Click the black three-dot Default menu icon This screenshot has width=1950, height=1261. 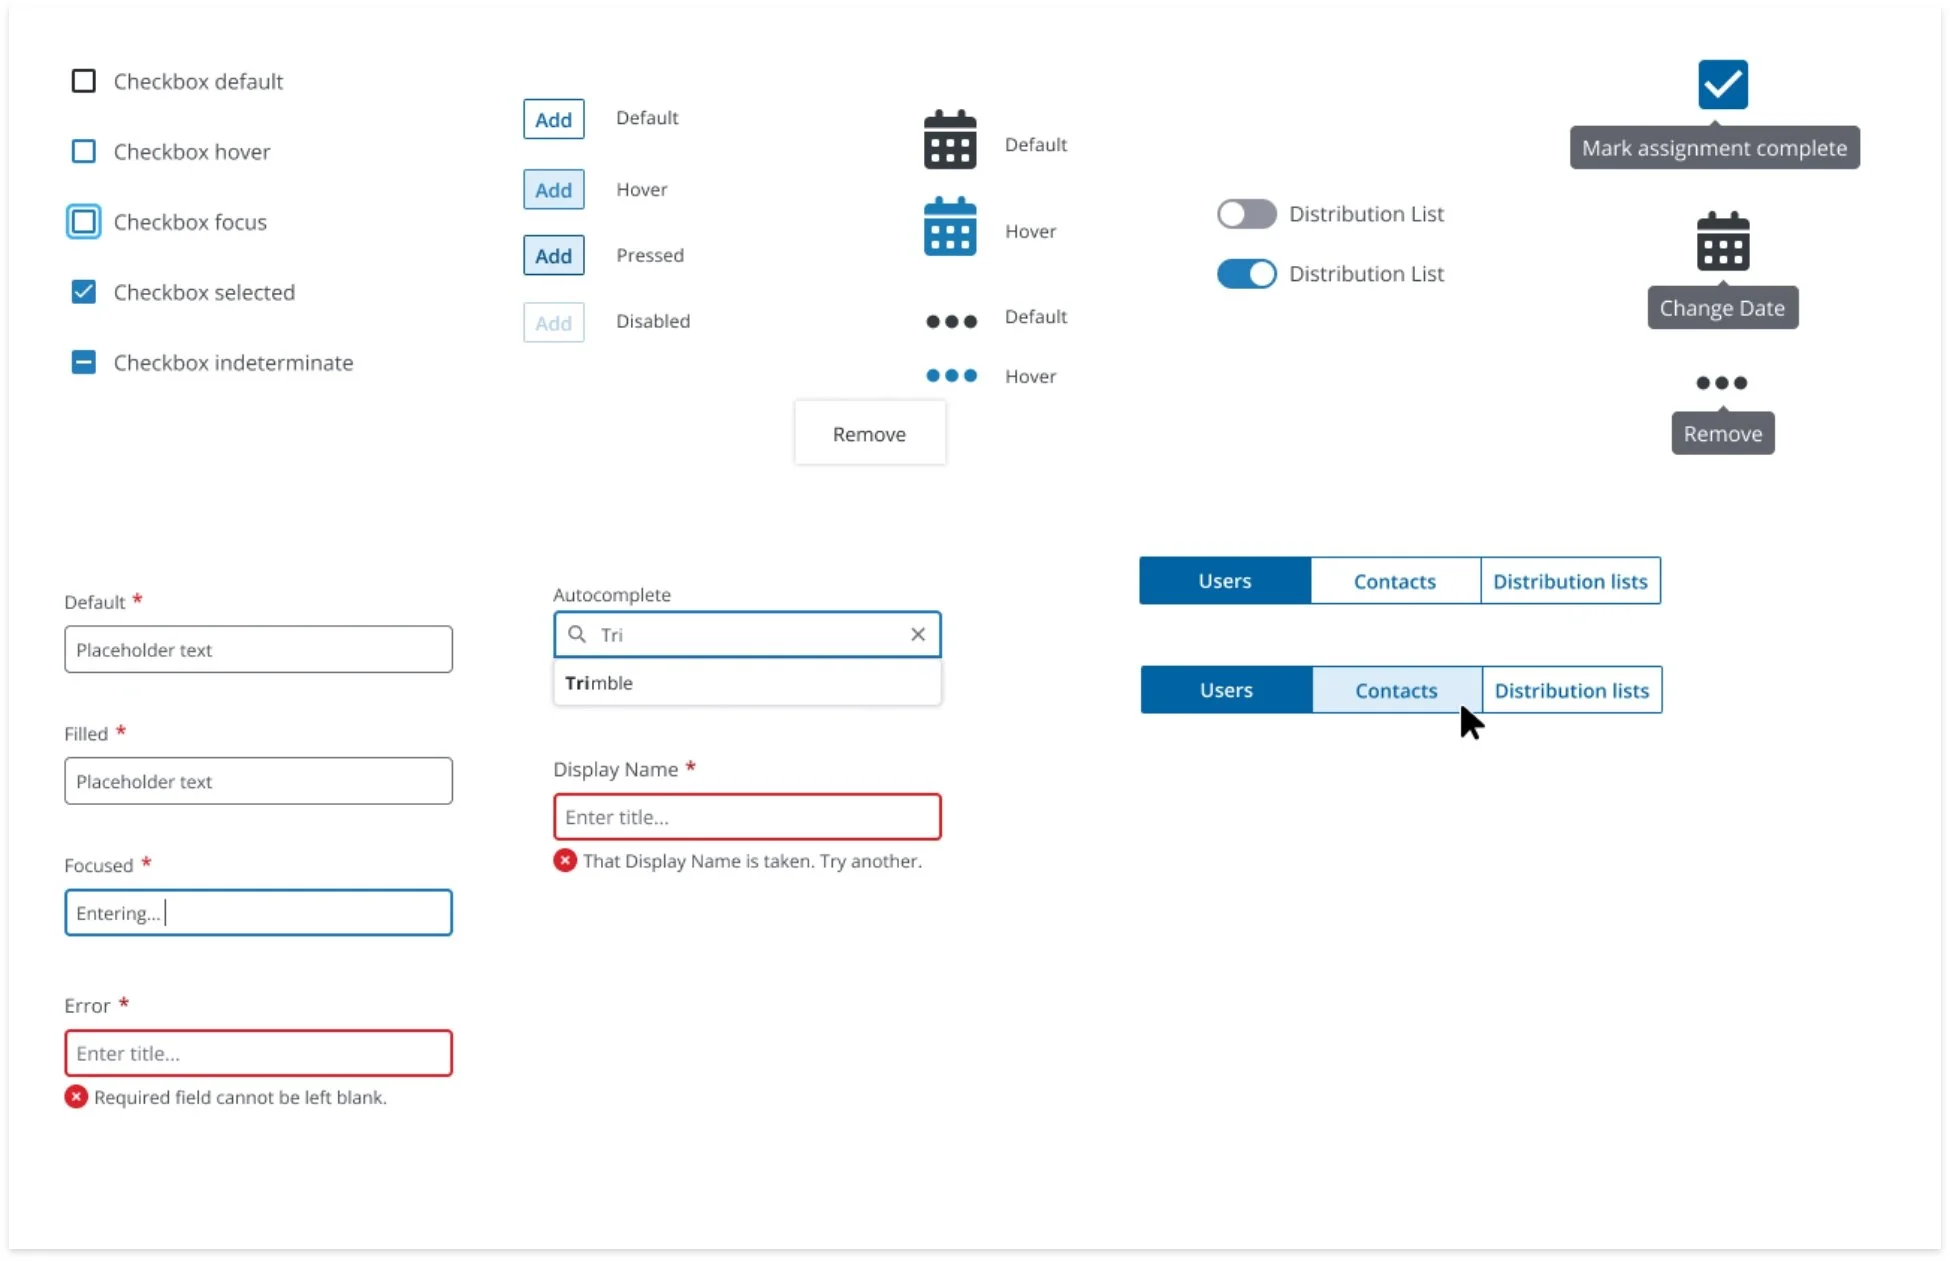coord(950,321)
